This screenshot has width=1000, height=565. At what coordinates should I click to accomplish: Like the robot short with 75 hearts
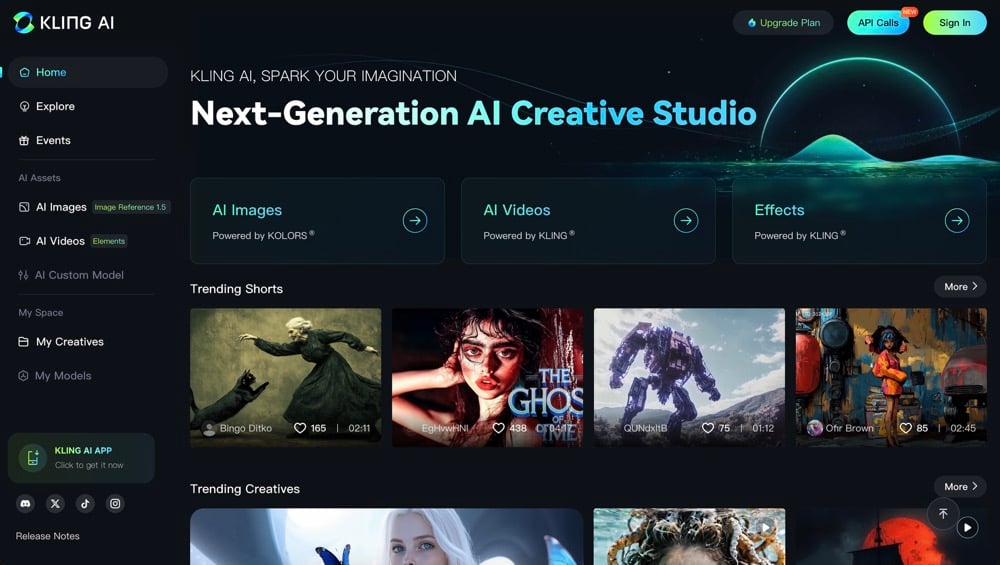tap(708, 428)
